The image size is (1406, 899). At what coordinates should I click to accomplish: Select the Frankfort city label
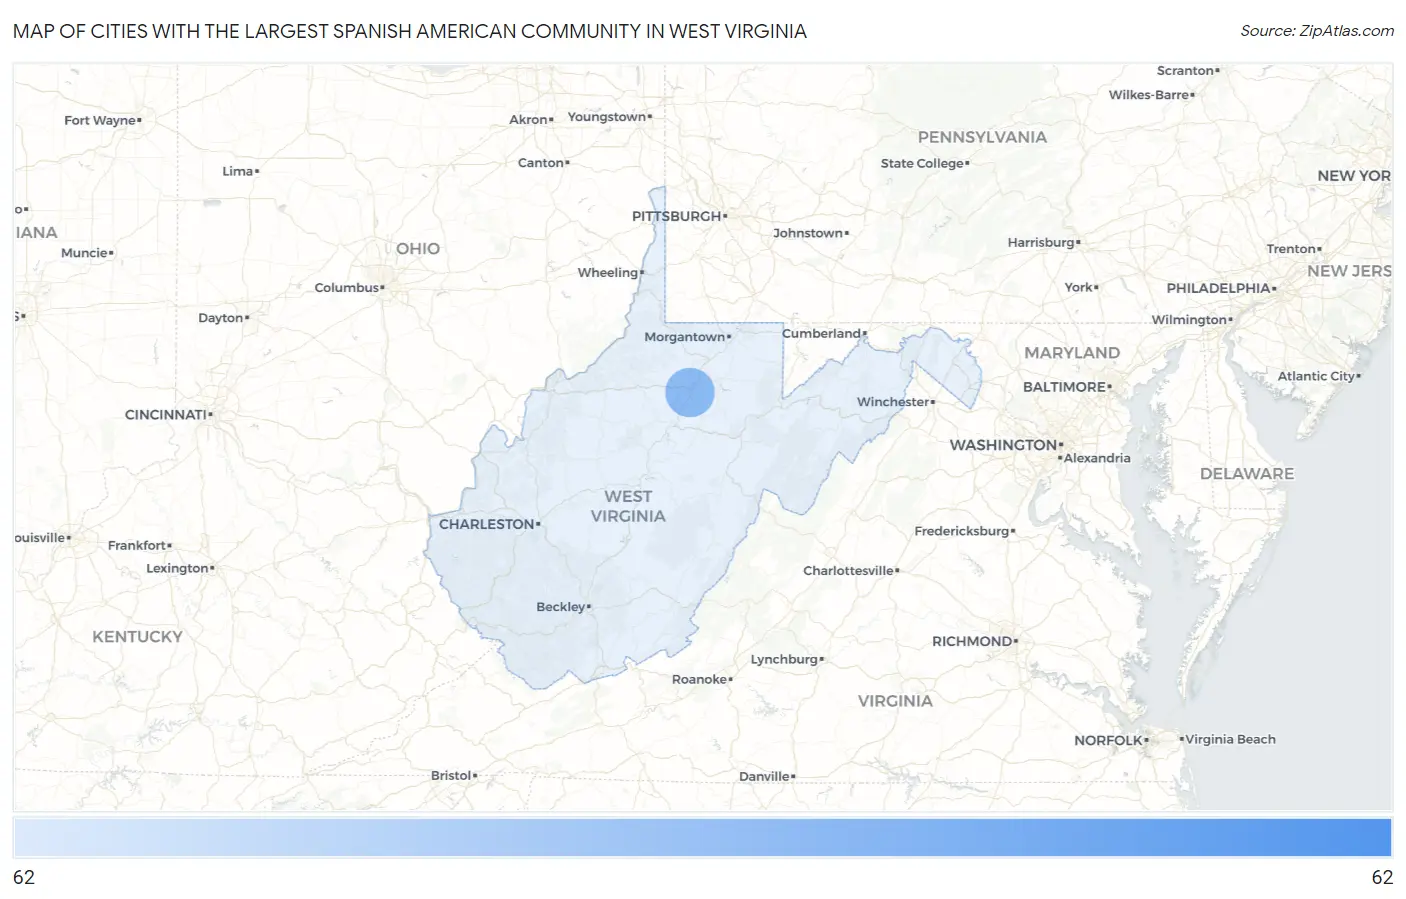pos(138,545)
